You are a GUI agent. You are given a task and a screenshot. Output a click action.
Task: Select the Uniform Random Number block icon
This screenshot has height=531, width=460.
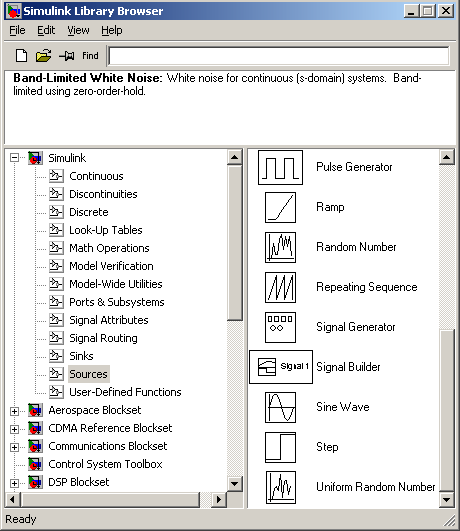[x=280, y=487]
